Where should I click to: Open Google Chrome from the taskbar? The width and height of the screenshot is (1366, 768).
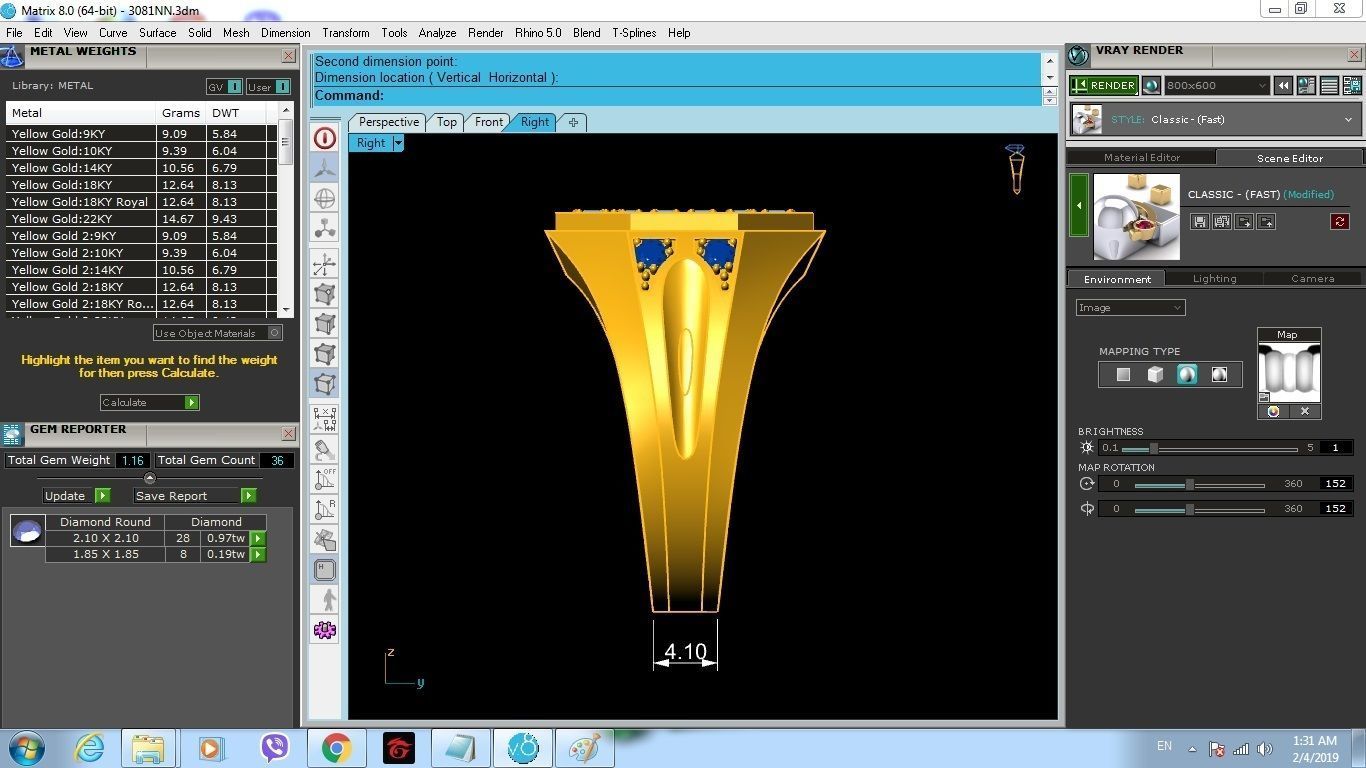337,748
